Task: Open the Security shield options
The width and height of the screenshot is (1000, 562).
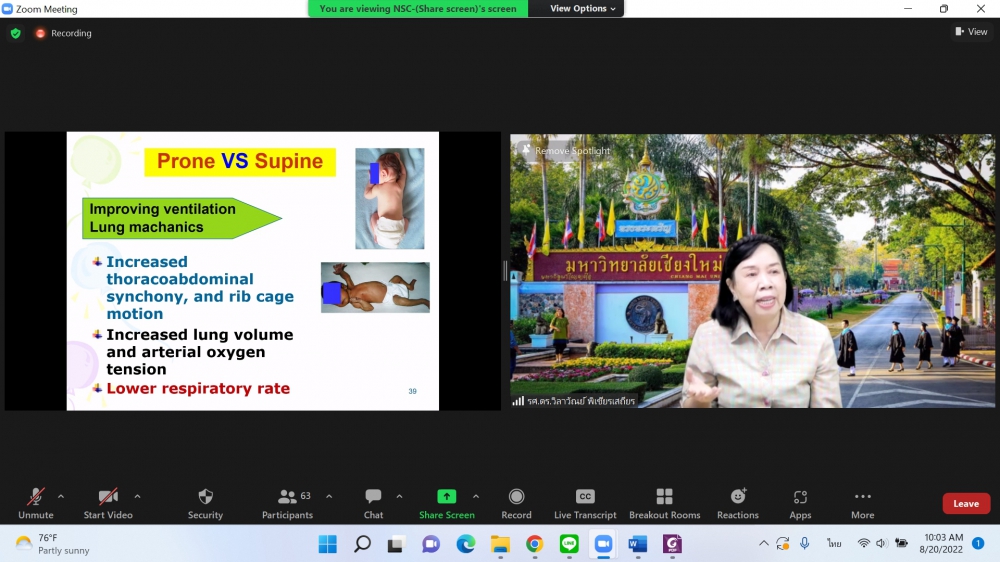Action: (x=205, y=503)
